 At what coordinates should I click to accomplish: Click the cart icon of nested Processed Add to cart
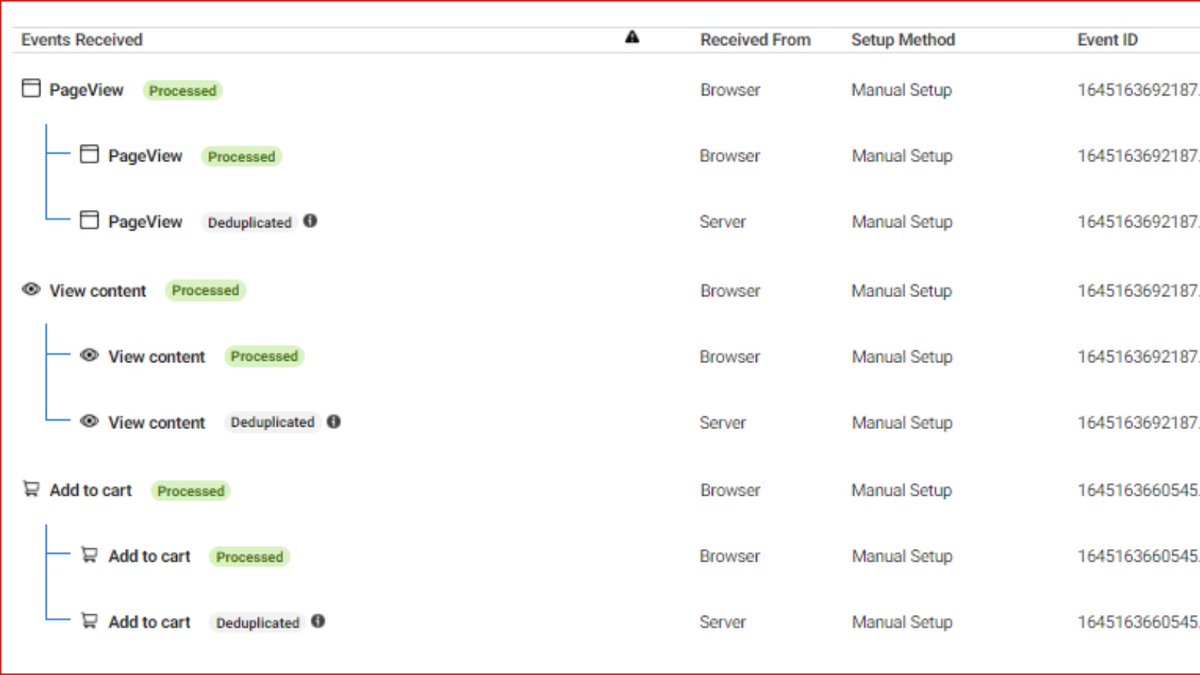click(89, 555)
